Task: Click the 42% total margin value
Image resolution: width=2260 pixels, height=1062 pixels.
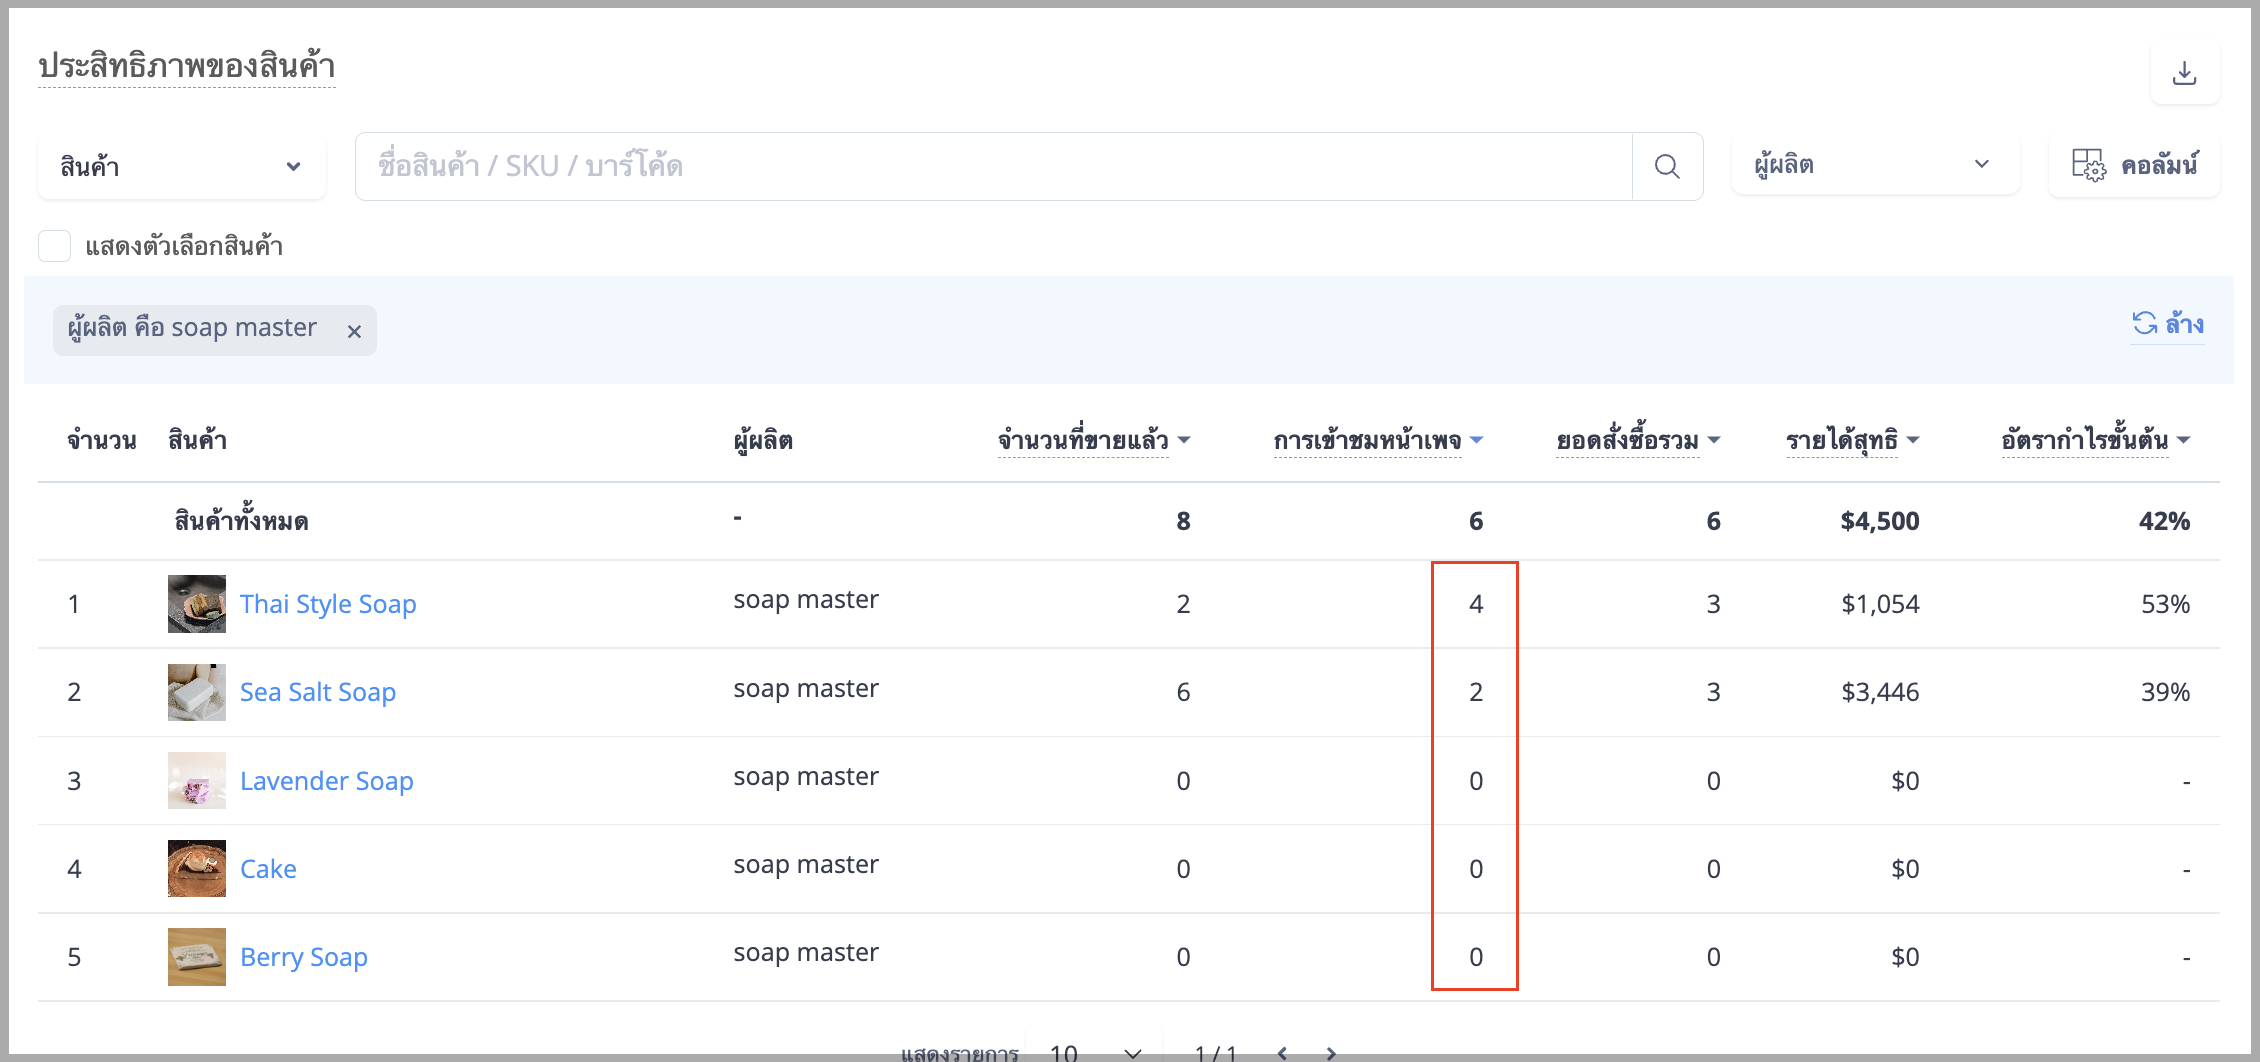Action: [2164, 521]
